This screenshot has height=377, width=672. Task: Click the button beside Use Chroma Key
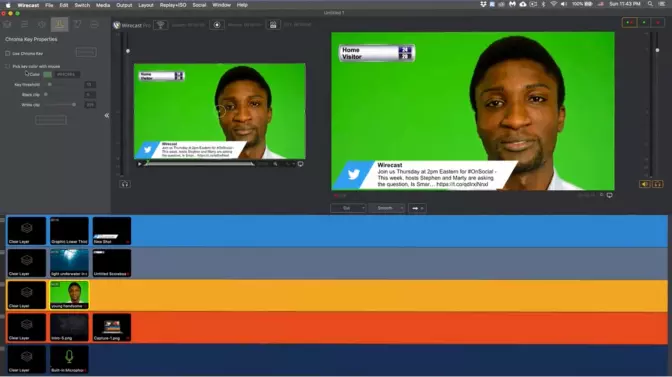click(x=86, y=52)
